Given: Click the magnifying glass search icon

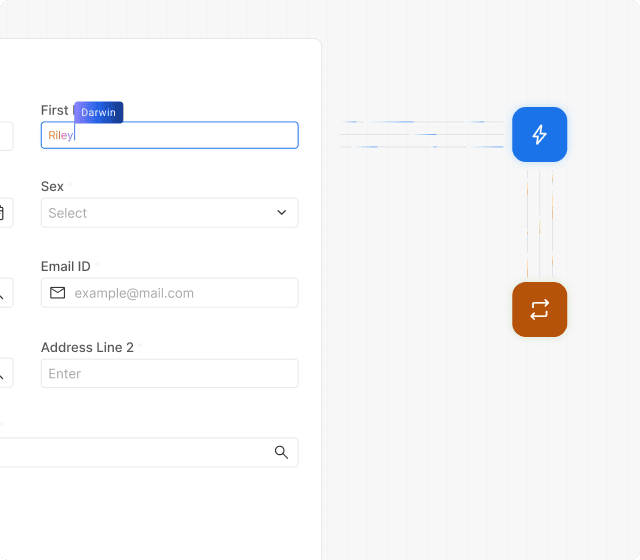Looking at the screenshot, I should point(281,452).
